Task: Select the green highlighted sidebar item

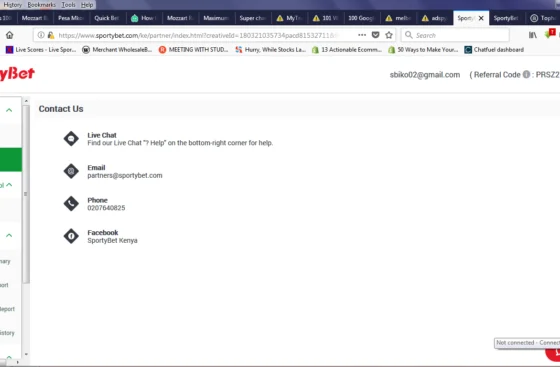Action: [11, 160]
